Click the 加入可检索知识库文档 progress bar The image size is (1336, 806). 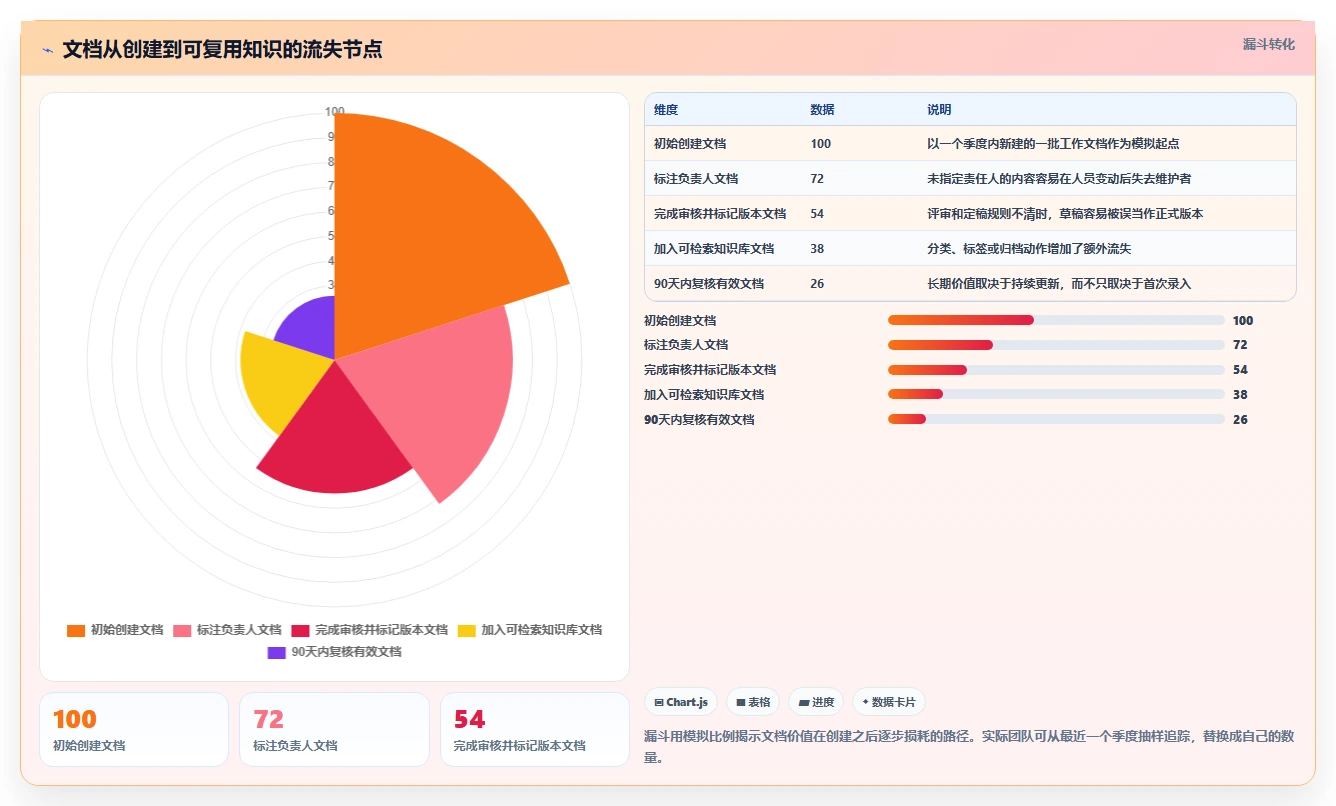point(1056,395)
